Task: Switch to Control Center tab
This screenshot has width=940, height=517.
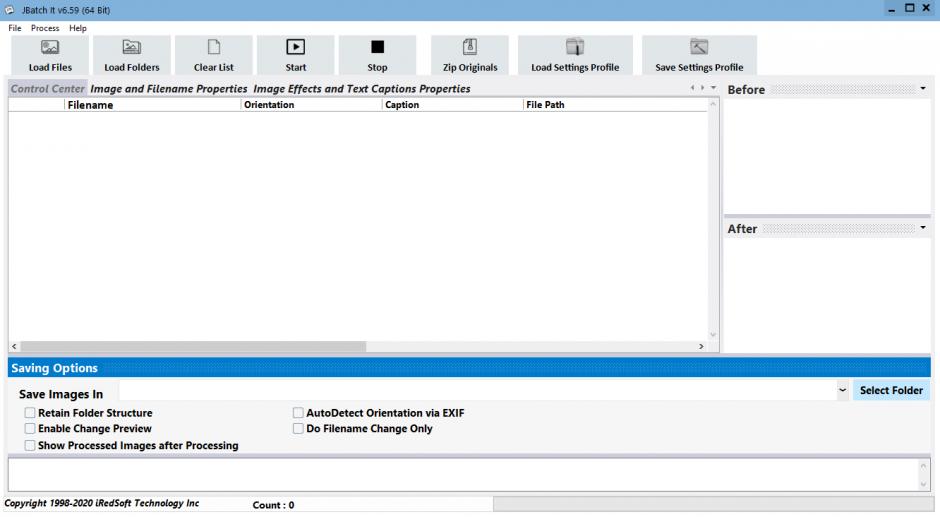Action: click(x=48, y=89)
